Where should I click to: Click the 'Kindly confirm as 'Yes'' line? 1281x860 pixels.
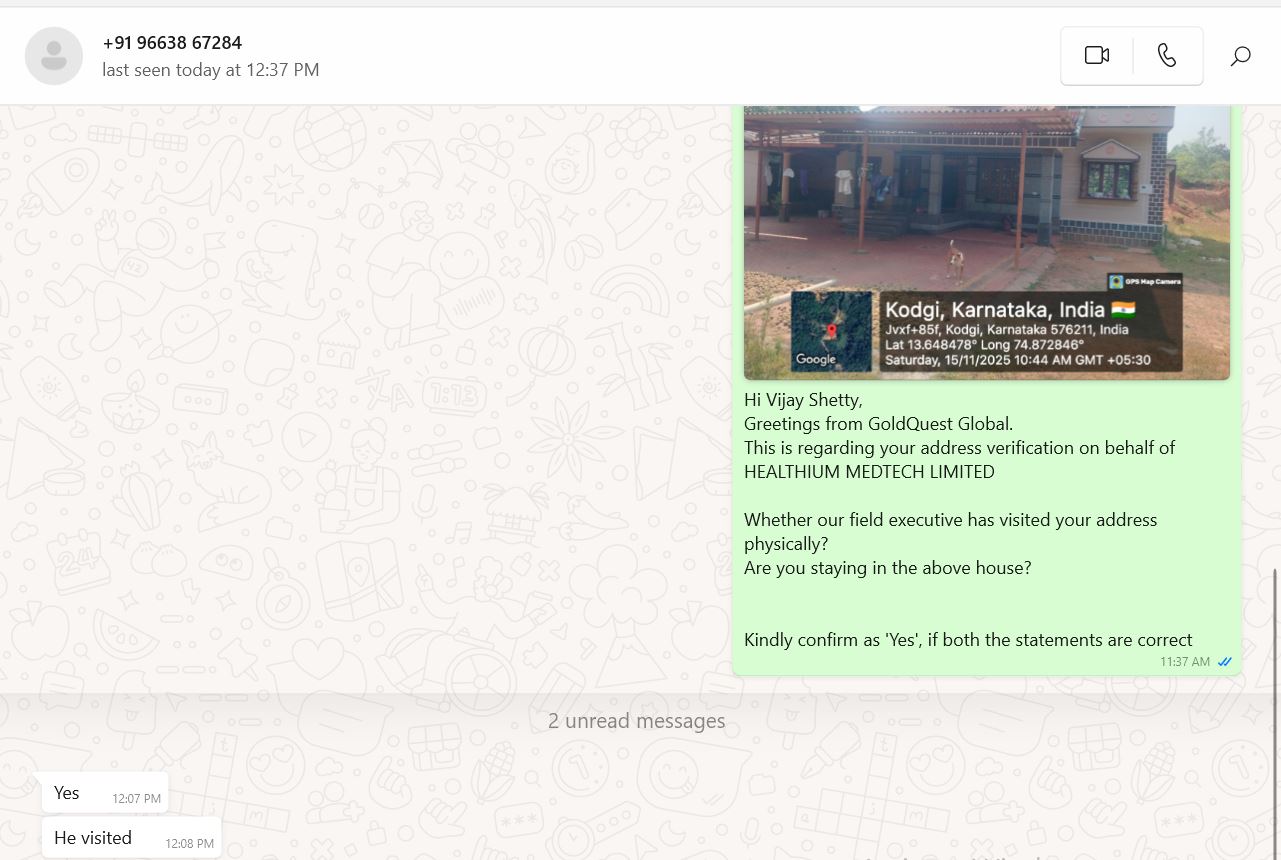coord(968,640)
